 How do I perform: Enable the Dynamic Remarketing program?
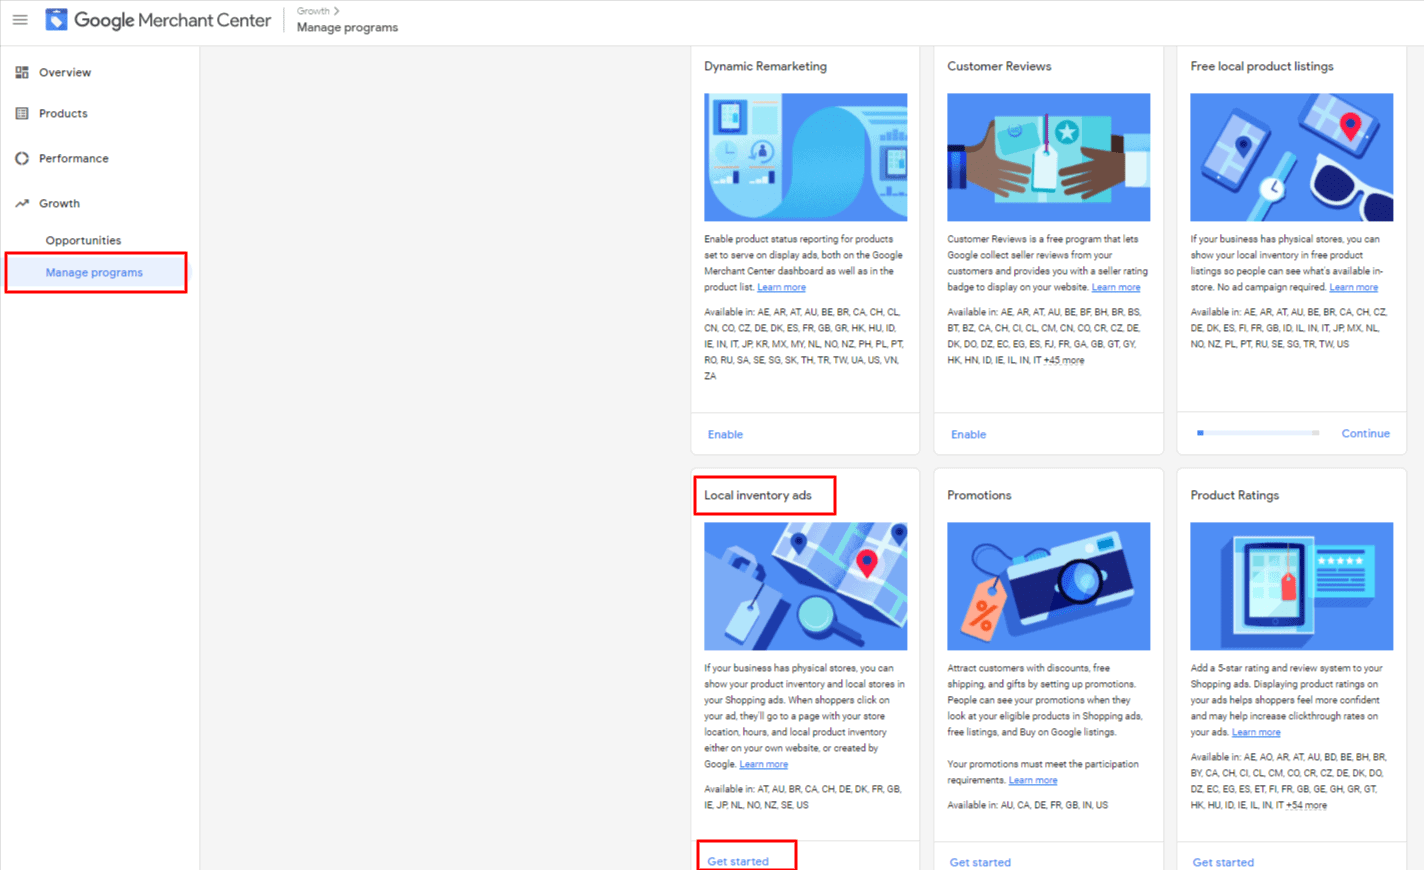click(x=725, y=434)
